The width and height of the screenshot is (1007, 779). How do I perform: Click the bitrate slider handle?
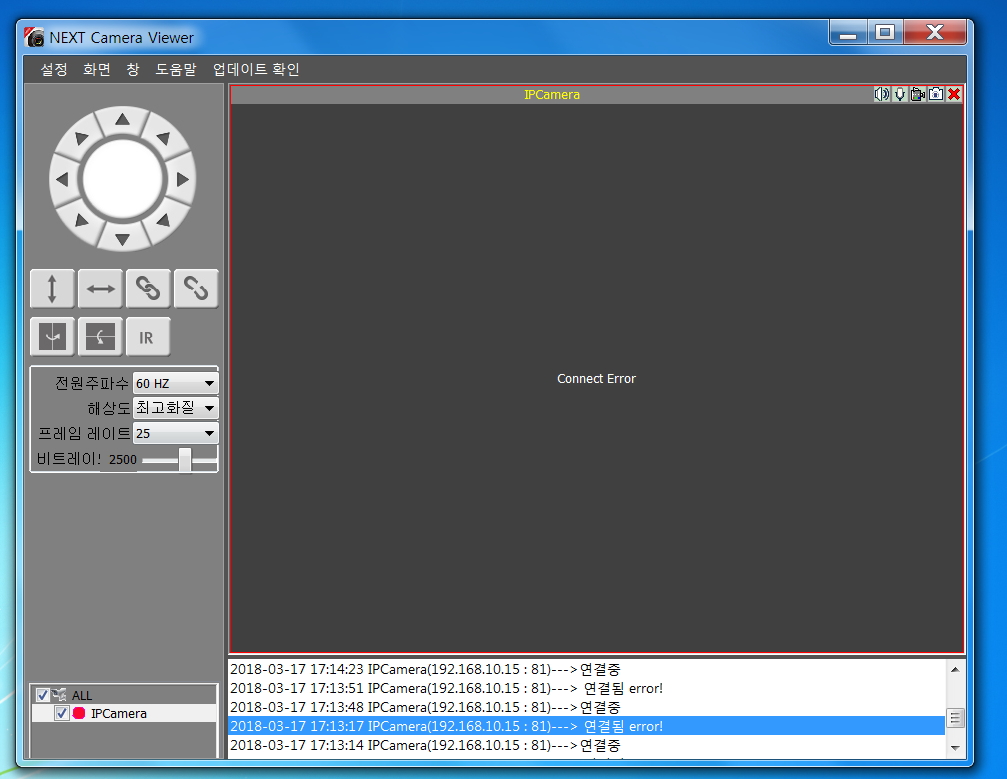click(x=185, y=460)
